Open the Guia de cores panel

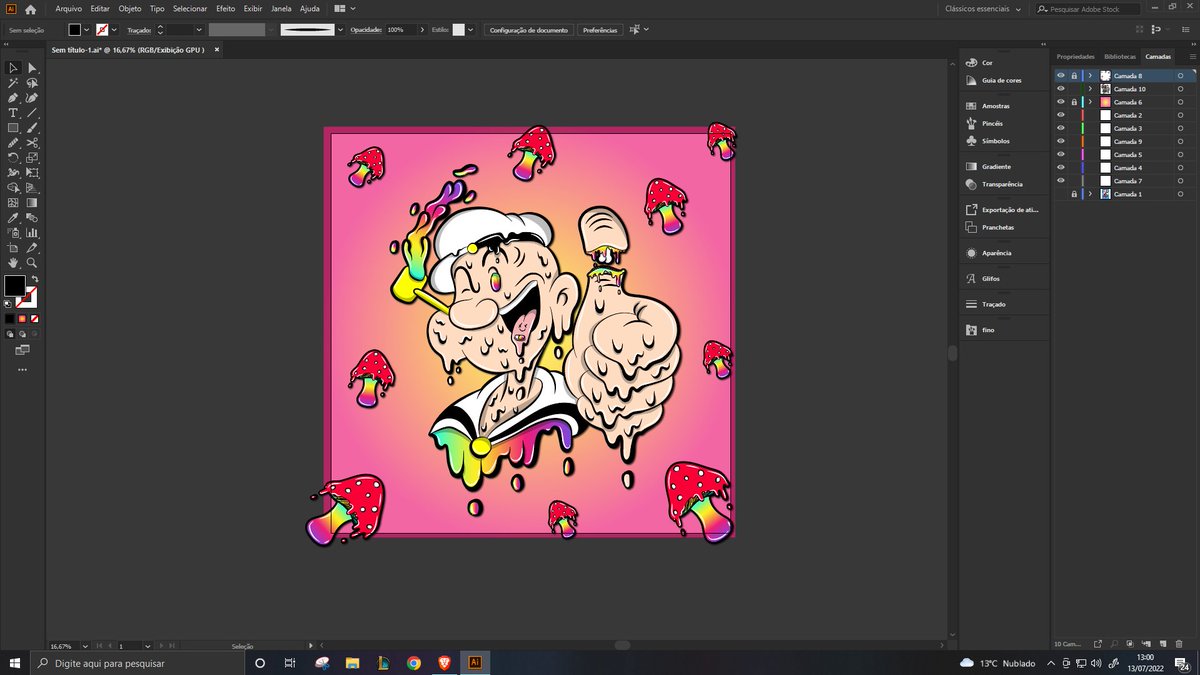pyautogui.click(x=1001, y=80)
